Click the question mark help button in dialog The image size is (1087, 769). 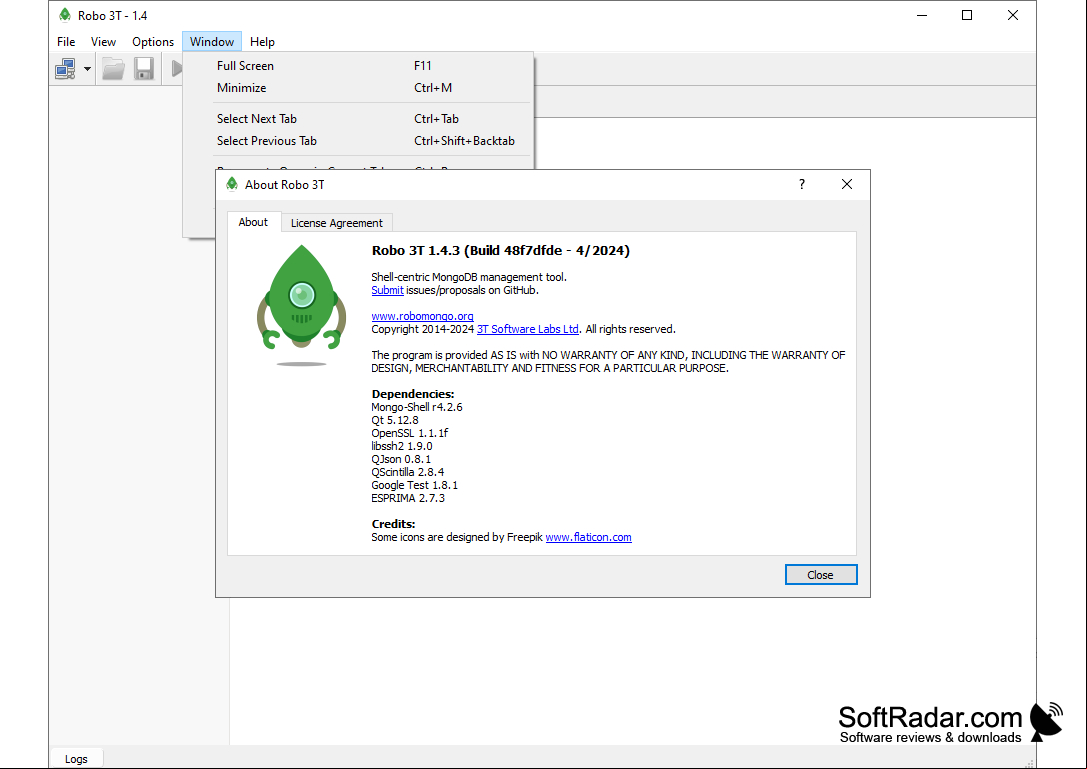coord(802,184)
